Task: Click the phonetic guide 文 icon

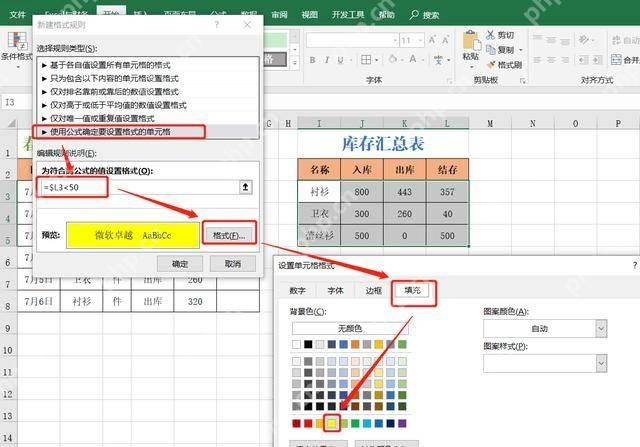Action: (438, 60)
